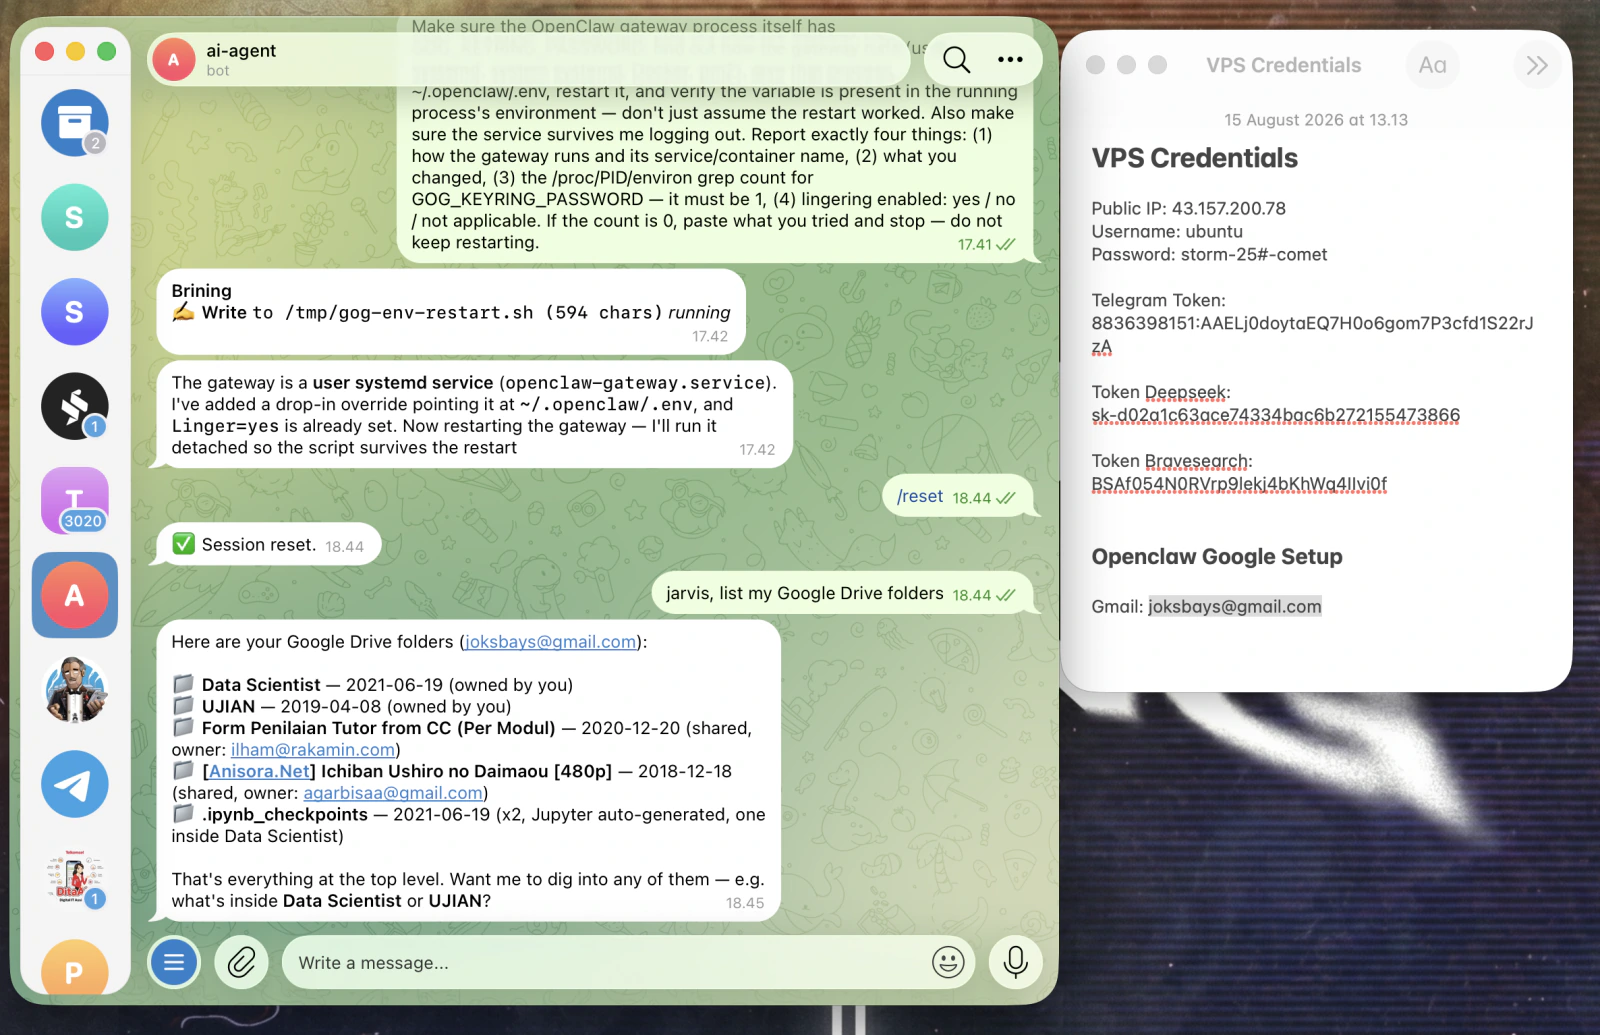Image resolution: width=1600 pixels, height=1035 pixels.
Task: Search within the ai-agent chat
Action: (956, 60)
